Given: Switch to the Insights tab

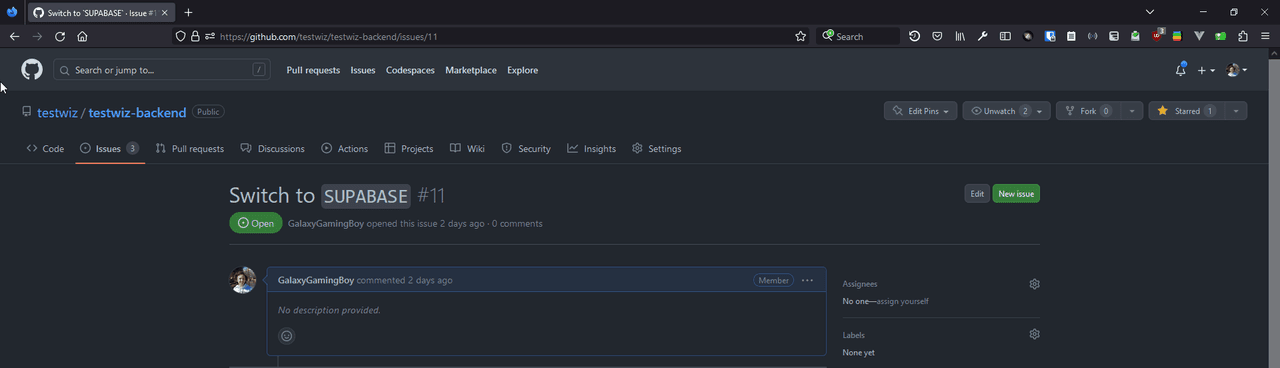Looking at the screenshot, I should click(591, 148).
